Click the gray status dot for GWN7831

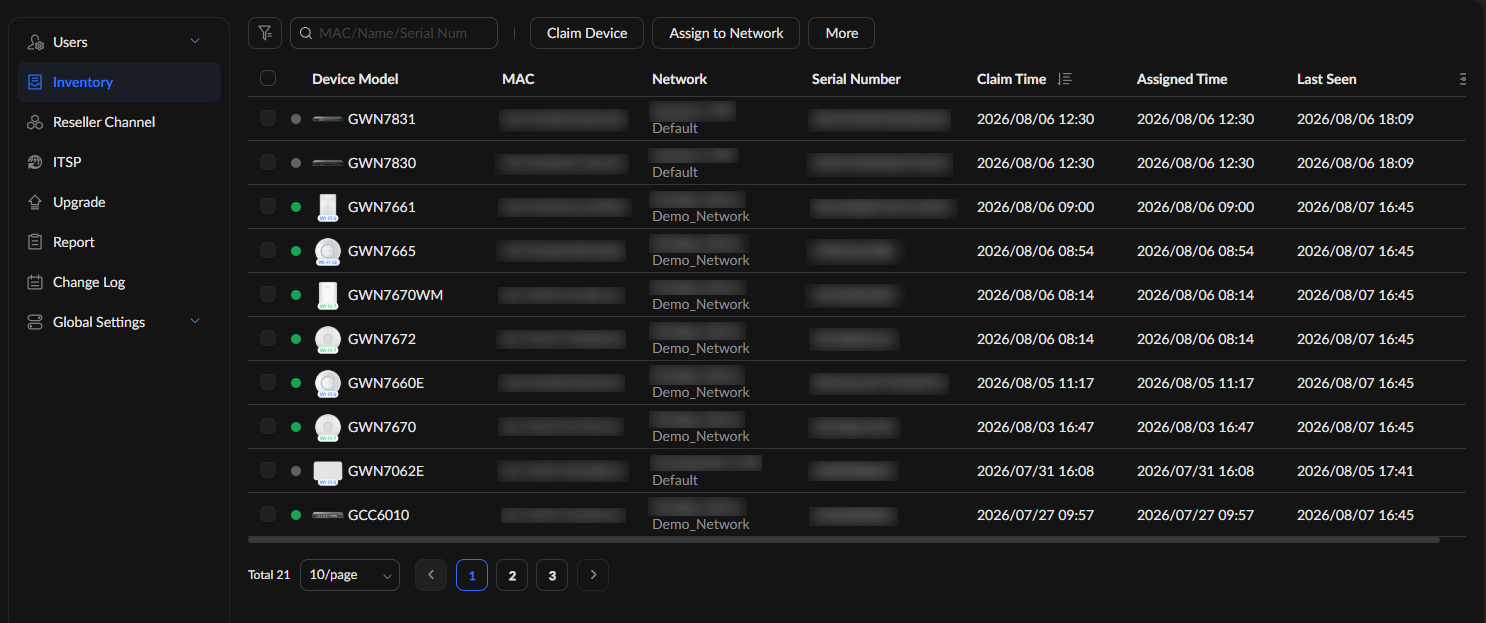[296, 119]
